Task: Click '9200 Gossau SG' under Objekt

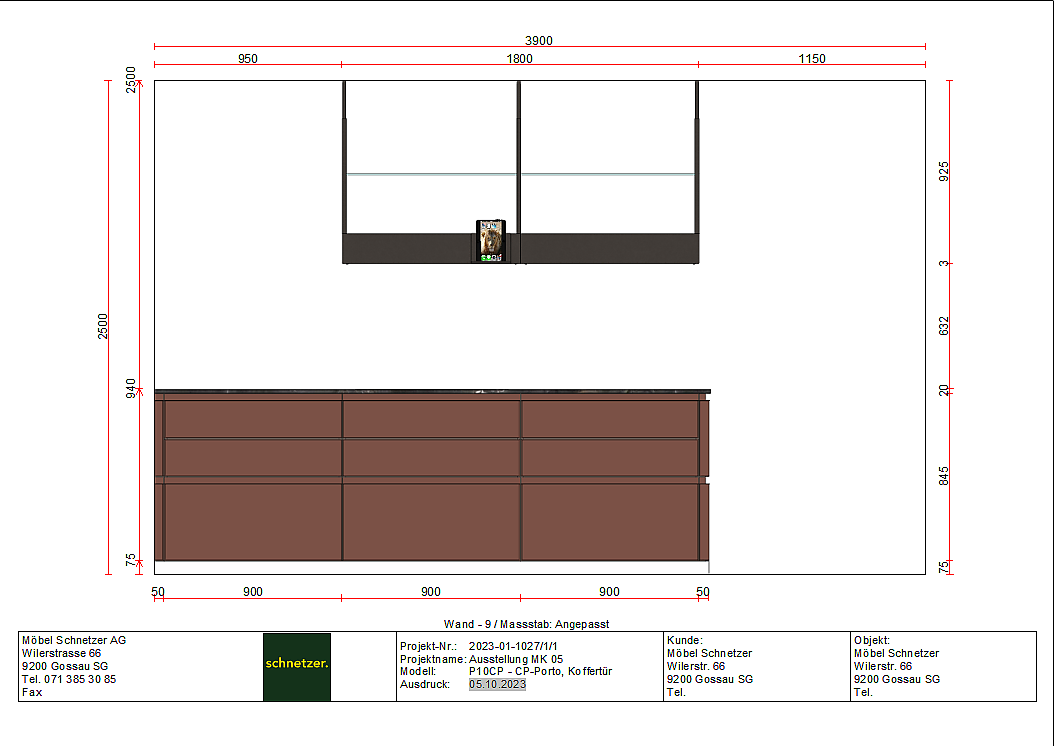Action: [x=897, y=679]
